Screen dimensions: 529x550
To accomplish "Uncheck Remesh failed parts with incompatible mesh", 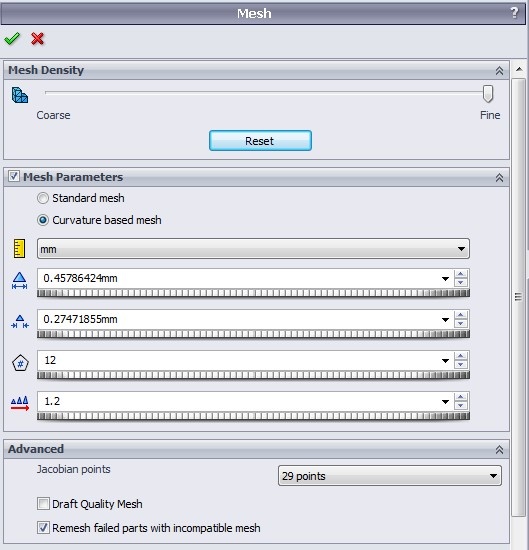I will point(43,528).
